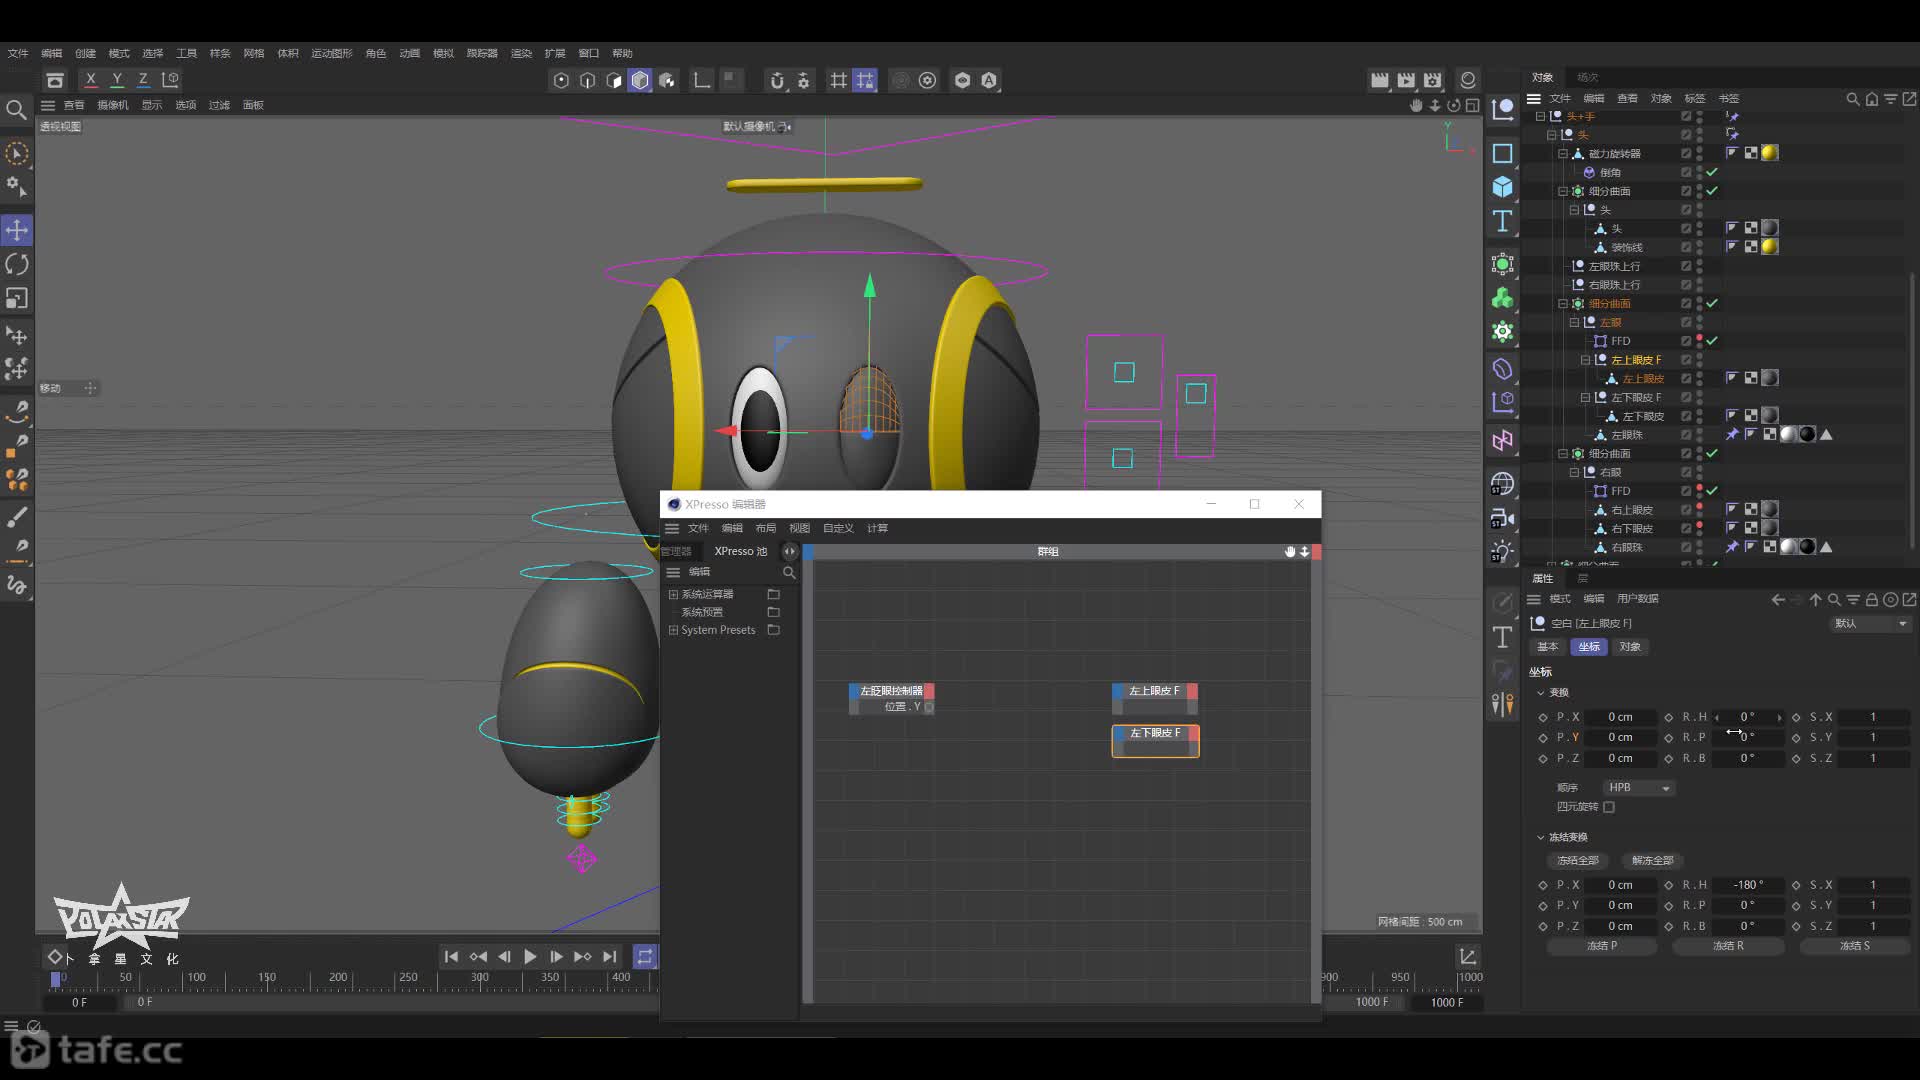Viewport: 1920px width, 1080px height.
Task: Click the timeline dope sheet icon bottom right
Action: click(1467, 957)
